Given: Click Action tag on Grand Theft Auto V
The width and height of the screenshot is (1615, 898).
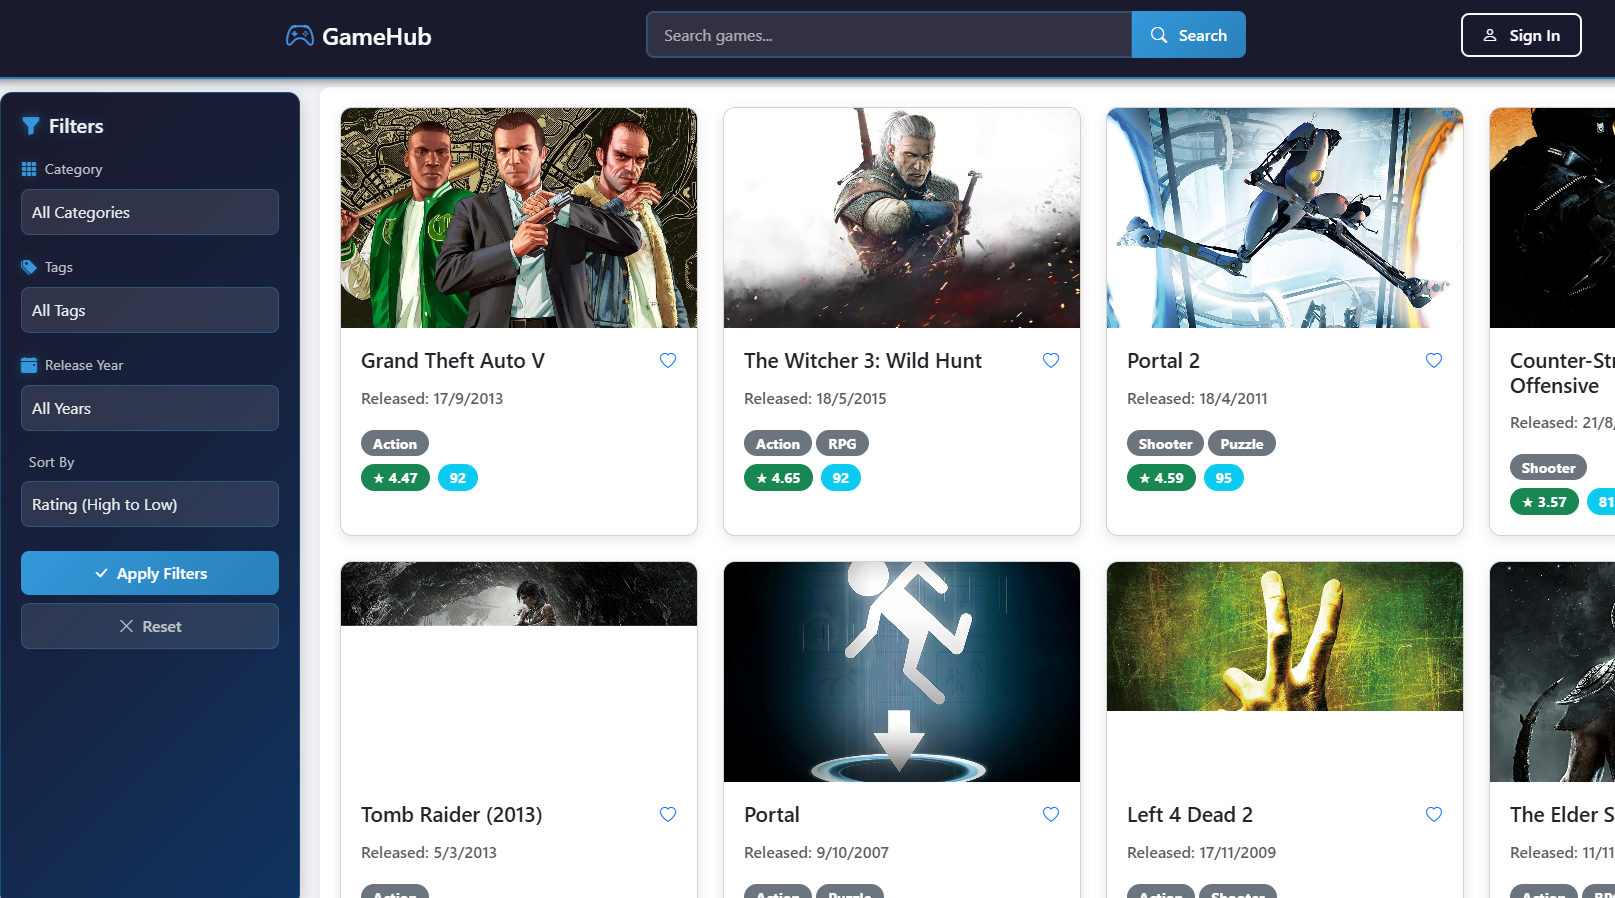Looking at the screenshot, I should click(395, 444).
